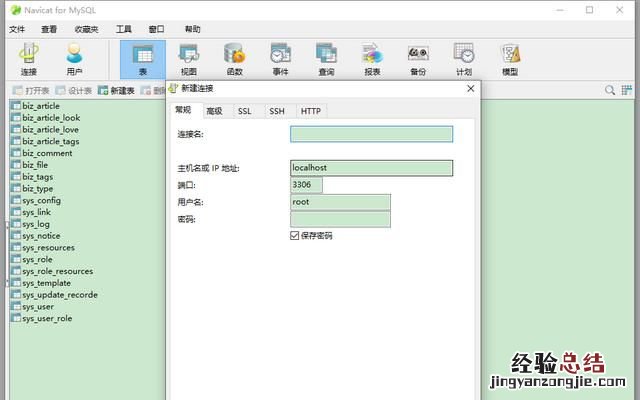Switch to the 表 (Table) toolbar icon

tap(143, 60)
